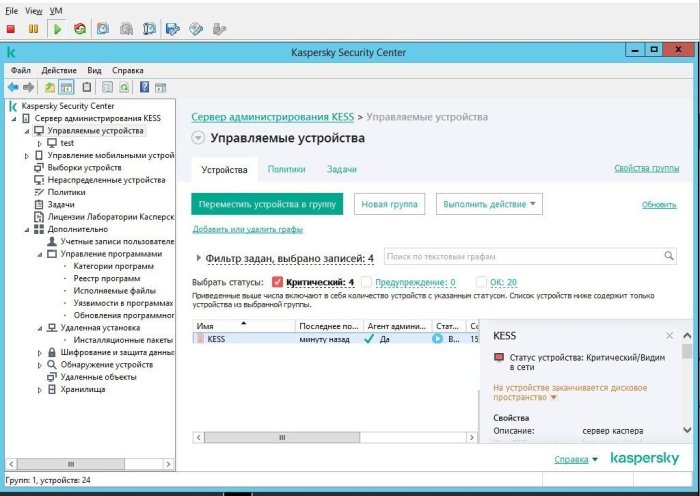The height and width of the screenshot is (496, 700).
Task: Select the Устройства tab
Action: [x=224, y=170]
